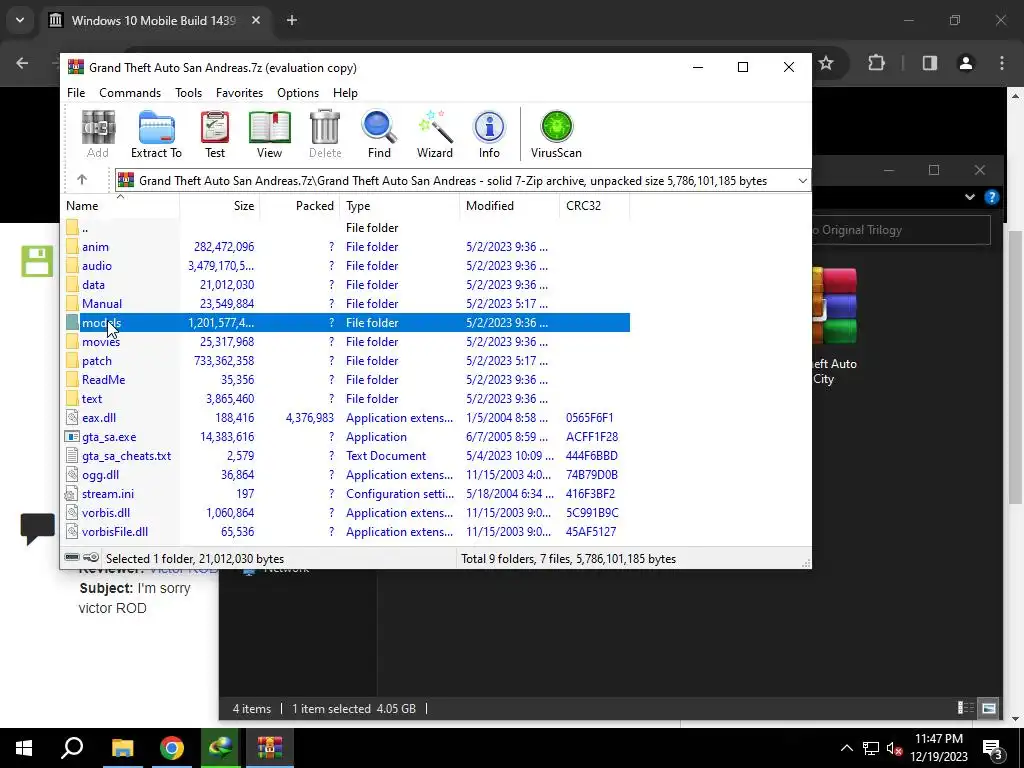Click the green save floppy icon on webpage
This screenshot has height=768, width=1024.
coord(37,261)
